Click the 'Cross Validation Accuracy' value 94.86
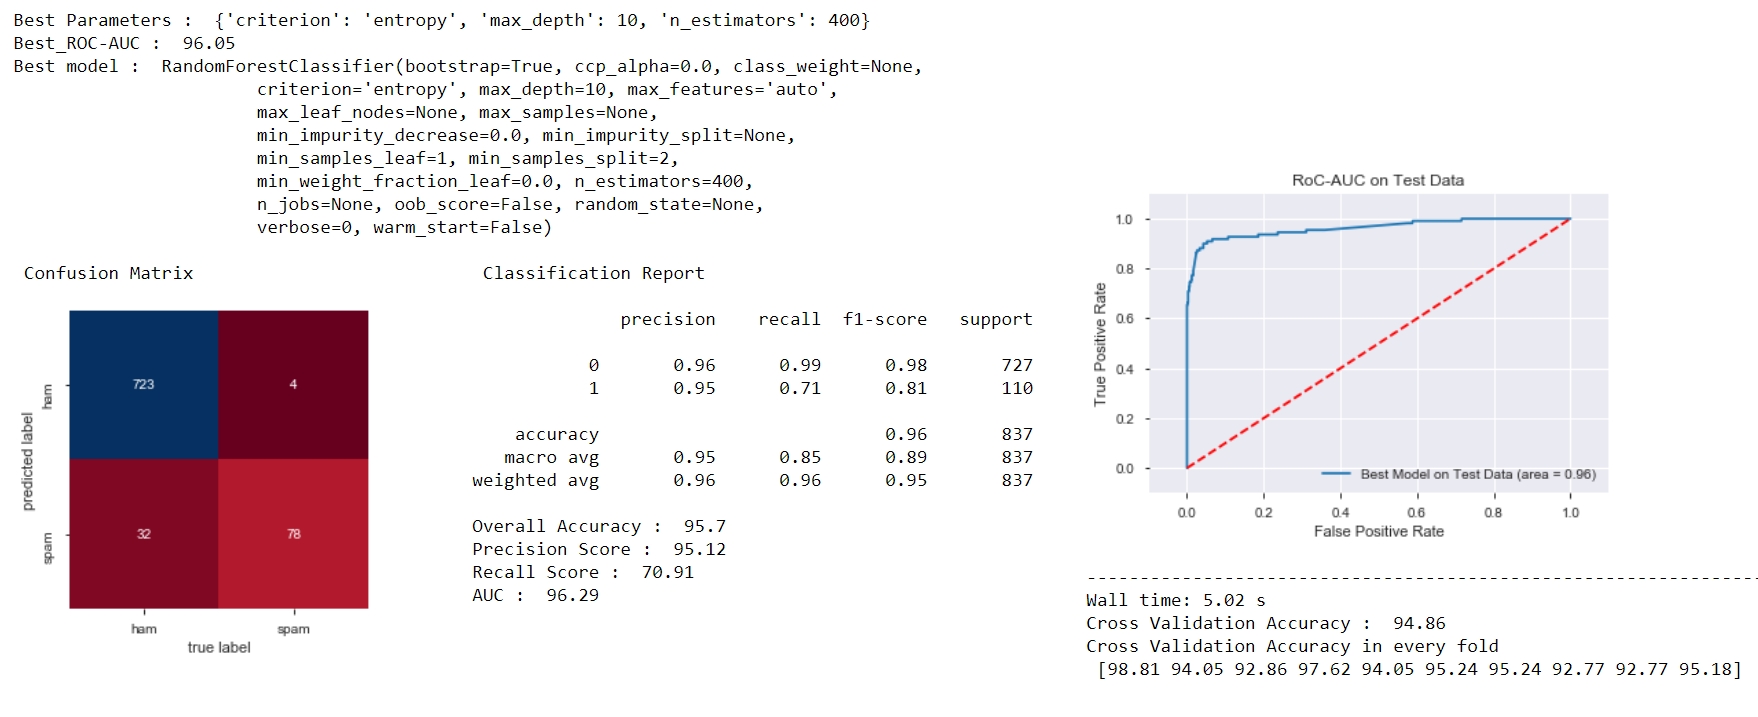The height and width of the screenshot is (717, 1758). pyautogui.click(x=1419, y=623)
